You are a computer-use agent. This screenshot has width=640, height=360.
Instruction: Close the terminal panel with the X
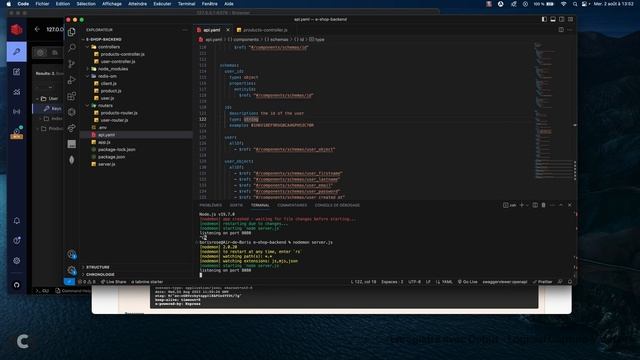570,205
